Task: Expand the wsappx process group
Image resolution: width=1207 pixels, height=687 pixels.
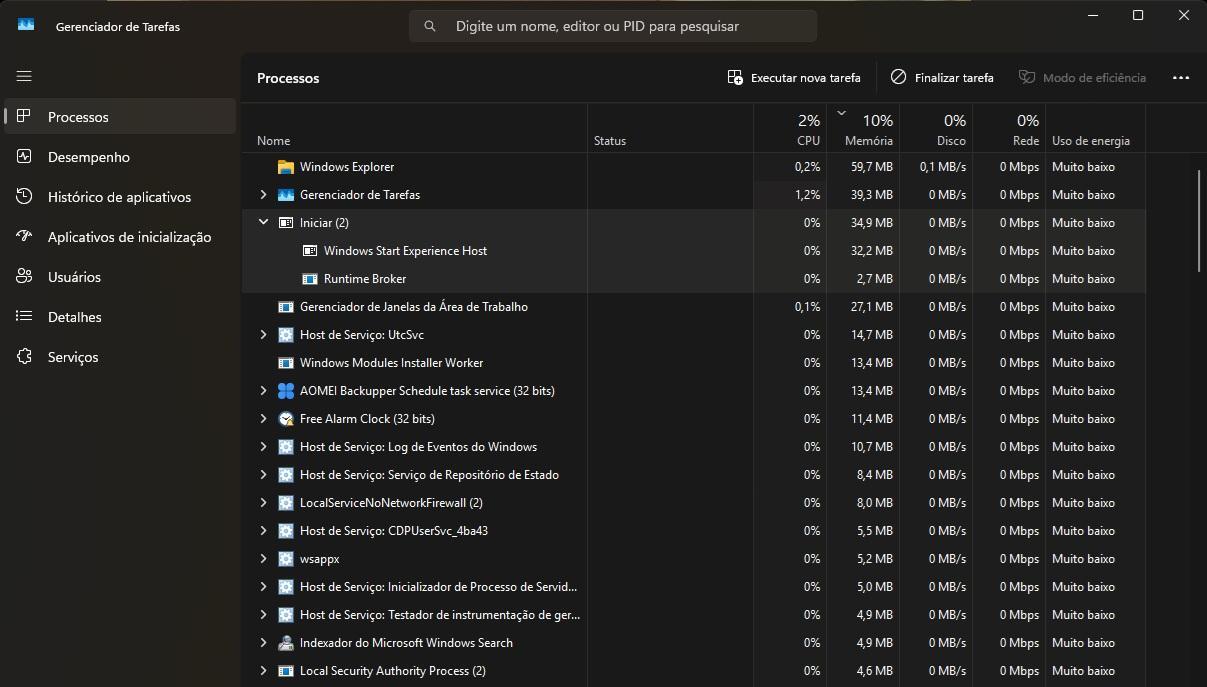Action: point(264,559)
